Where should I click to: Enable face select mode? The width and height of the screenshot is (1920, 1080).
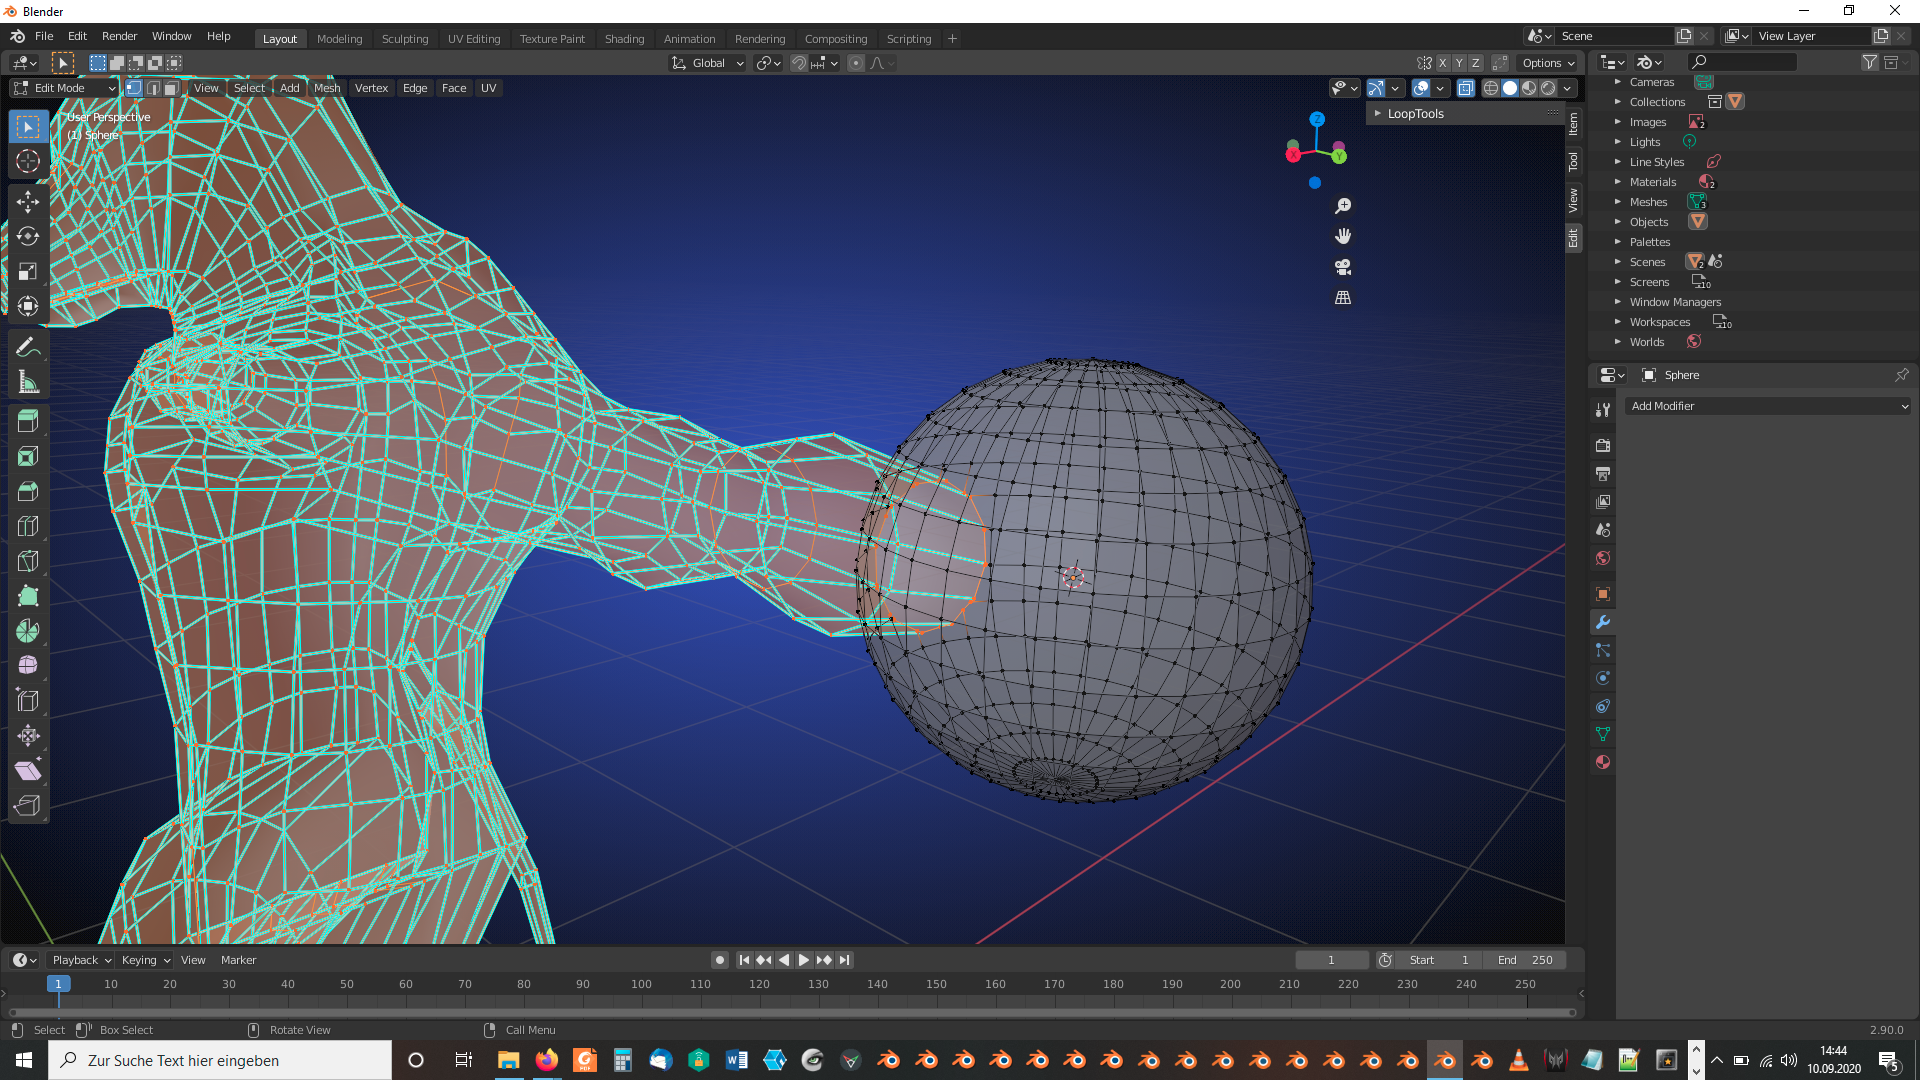tap(171, 88)
